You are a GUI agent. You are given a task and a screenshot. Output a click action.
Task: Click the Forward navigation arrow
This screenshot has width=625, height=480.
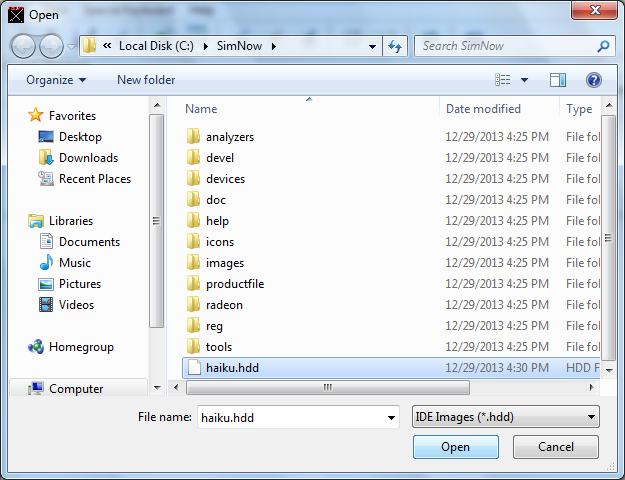pos(51,46)
